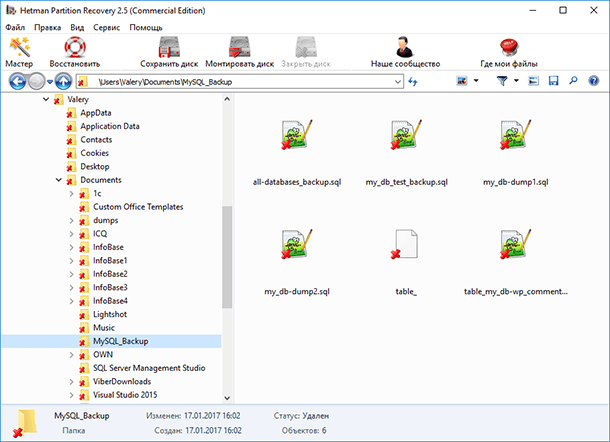The image size is (610, 442).
Task: Select my_db-dump2.sql file icon
Action: pos(297,244)
